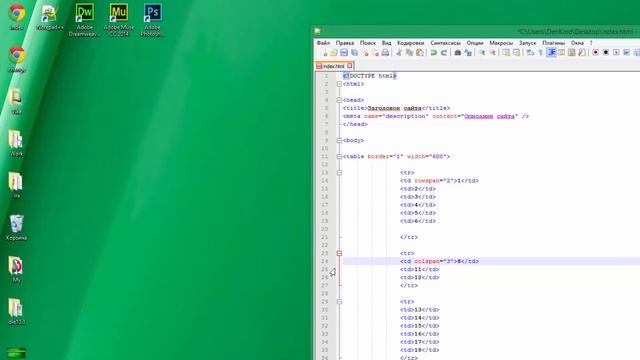Click the Close All toolbar icon
The image size is (640, 360).
375,53
